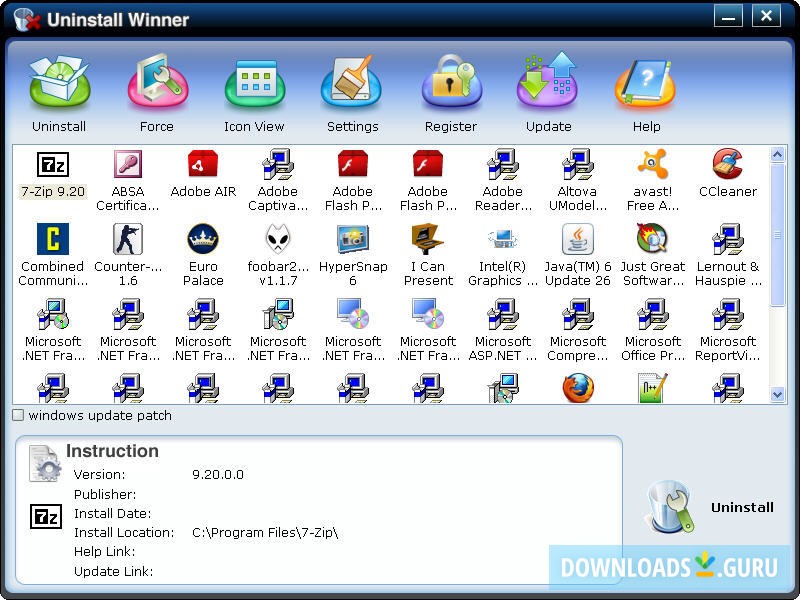Select Counter-Strike 1.6
Viewport: 800px width, 600px height.
tap(128, 250)
